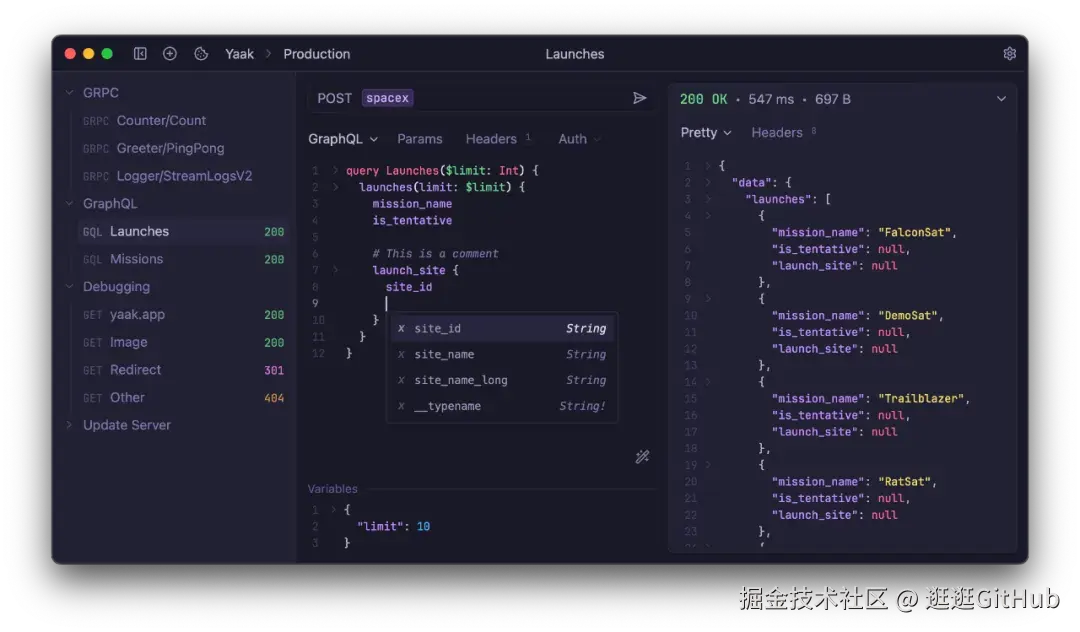Open the Auth tab
Image resolution: width=1080 pixels, height=632 pixels.
tap(570, 138)
